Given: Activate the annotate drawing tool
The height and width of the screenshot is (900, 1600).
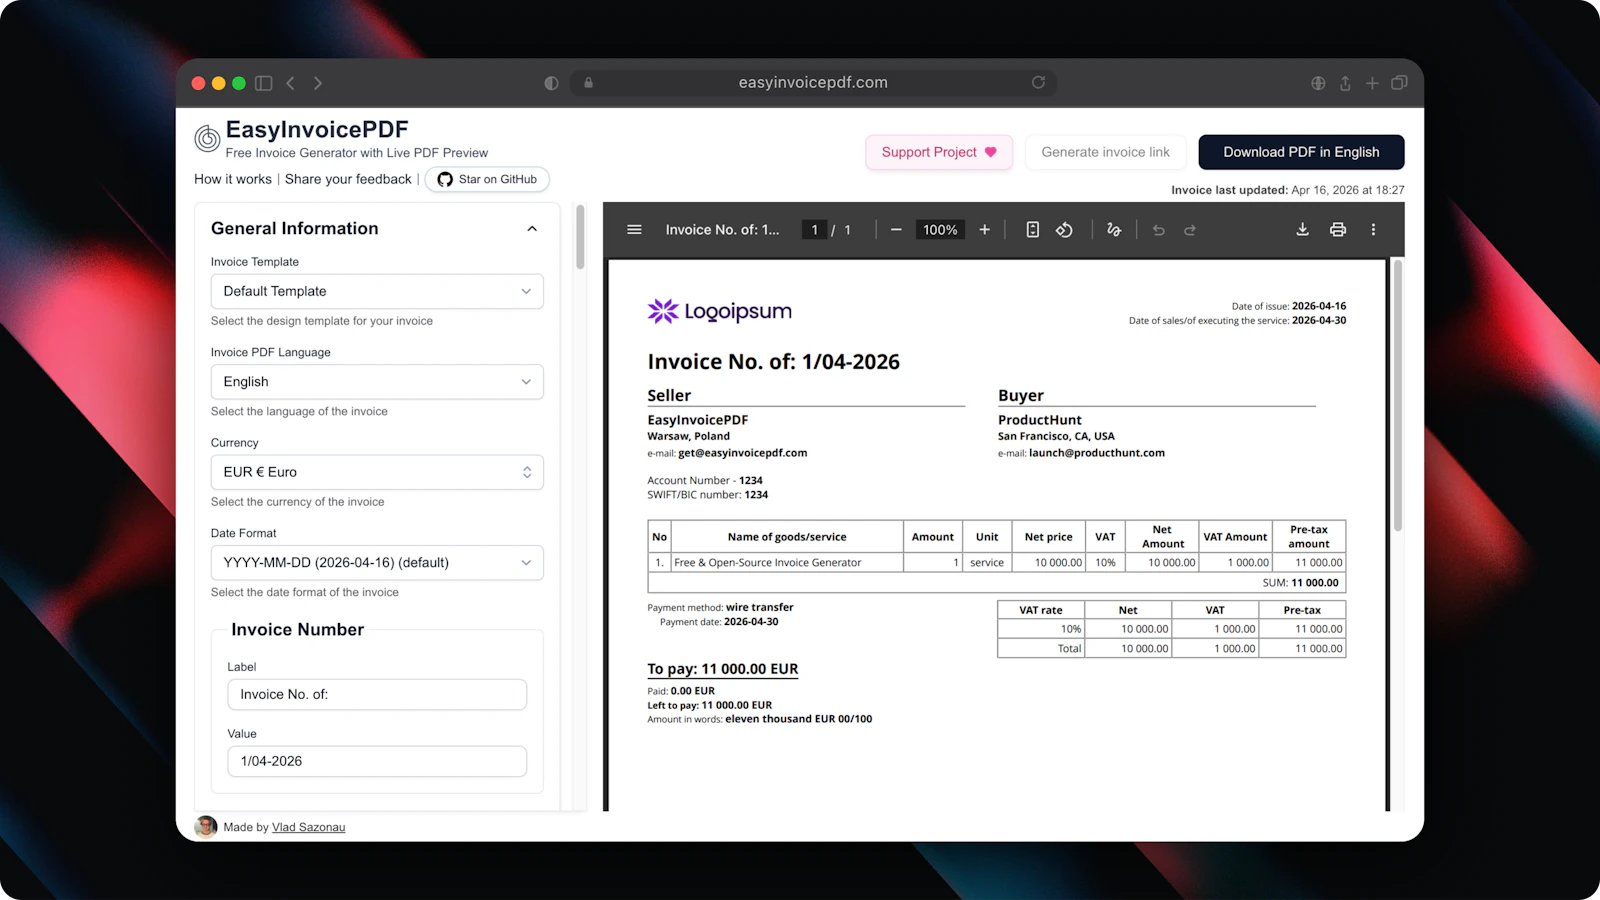Looking at the screenshot, I should click(x=1114, y=229).
